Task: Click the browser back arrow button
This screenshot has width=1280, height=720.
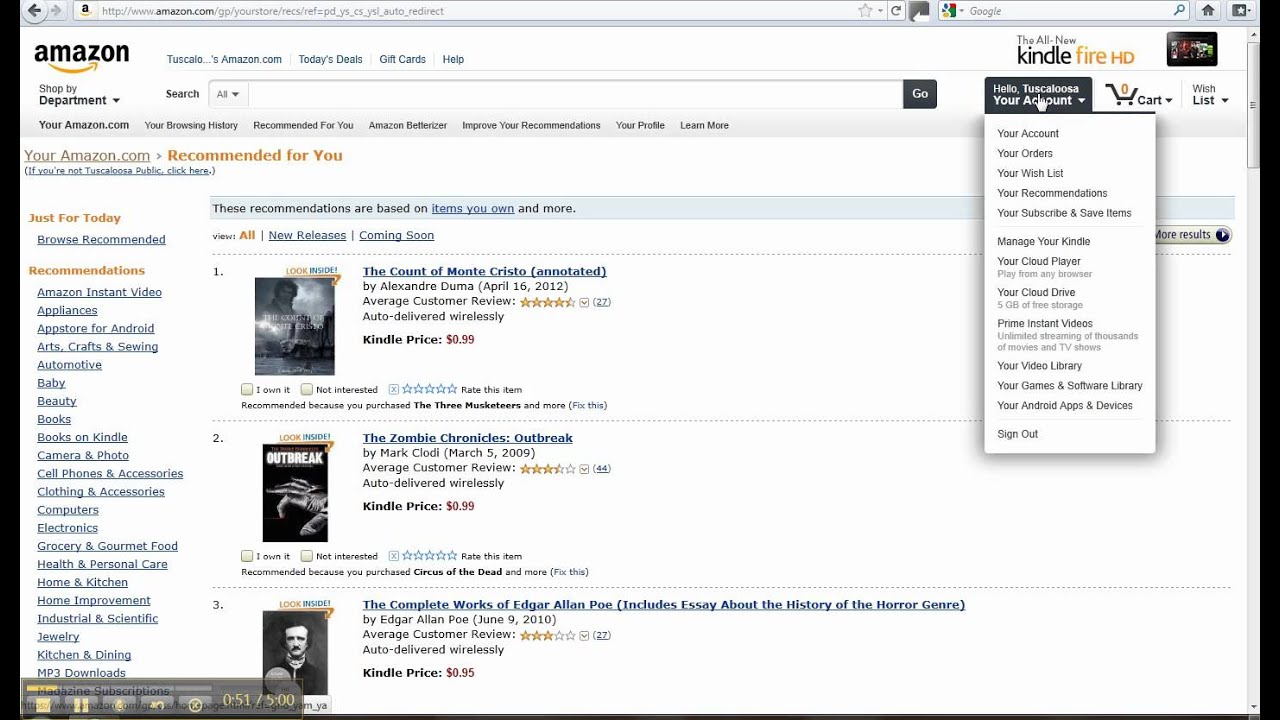Action: (35, 11)
